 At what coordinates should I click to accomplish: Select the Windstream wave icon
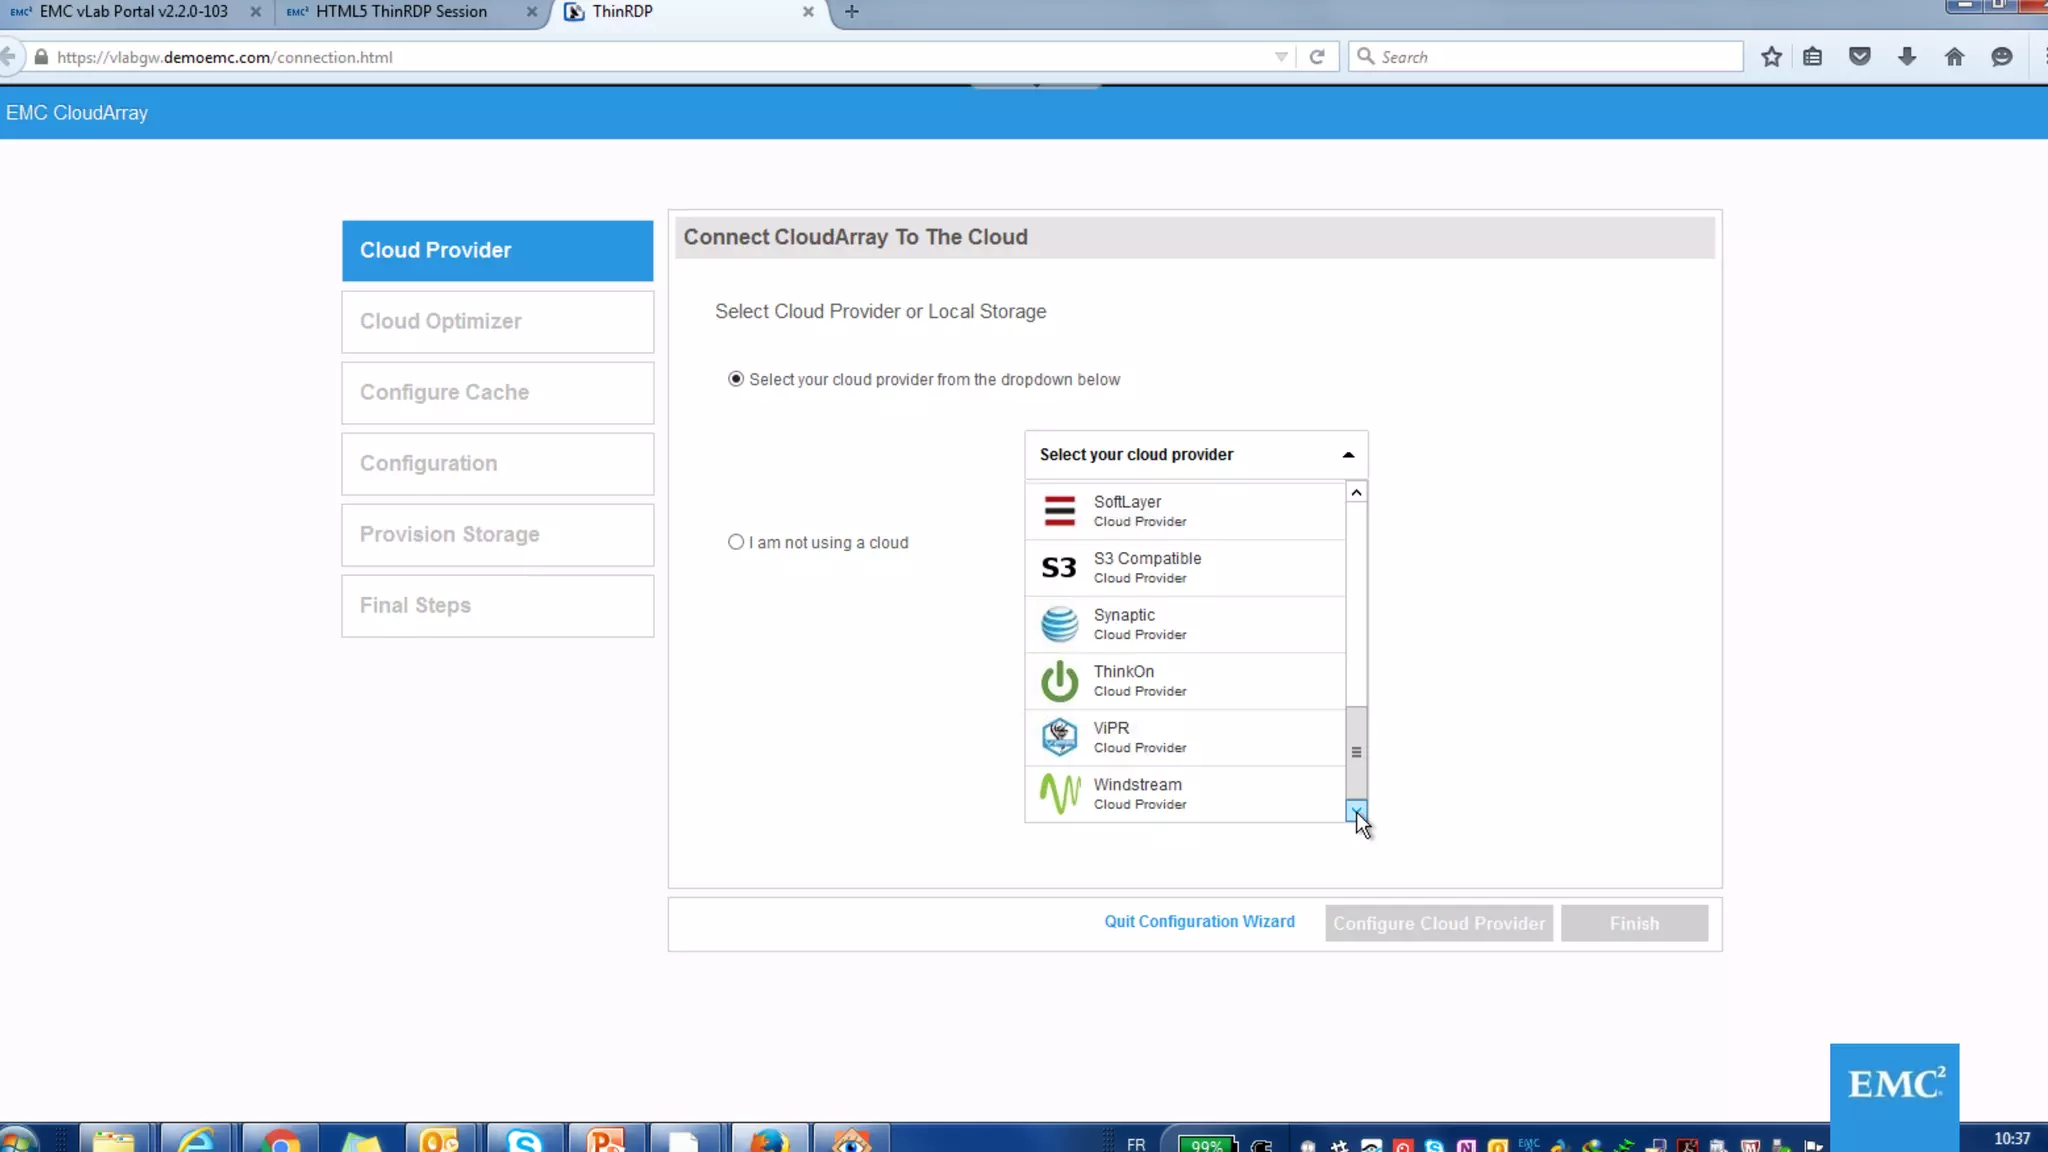coord(1059,794)
